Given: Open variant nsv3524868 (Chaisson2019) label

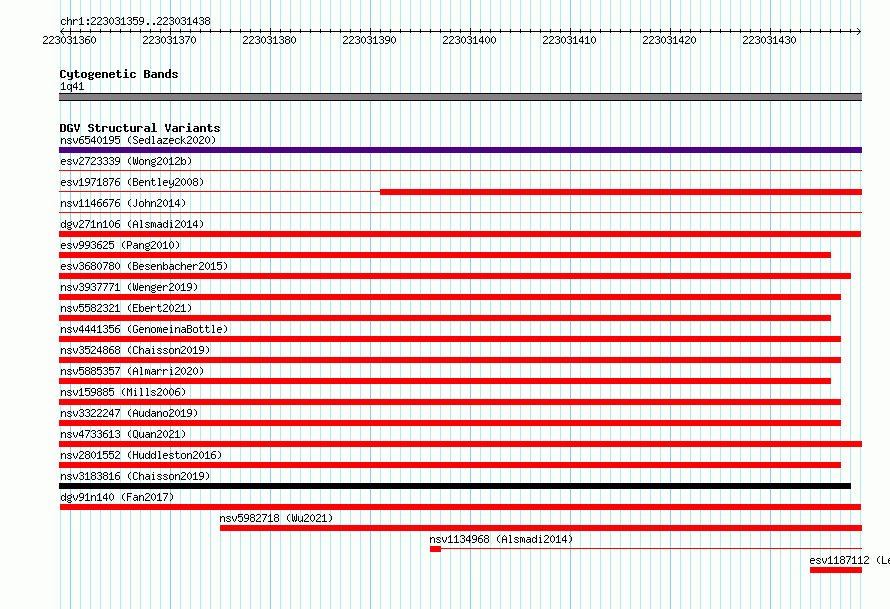Looking at the screenshot, I should (135, 350).
